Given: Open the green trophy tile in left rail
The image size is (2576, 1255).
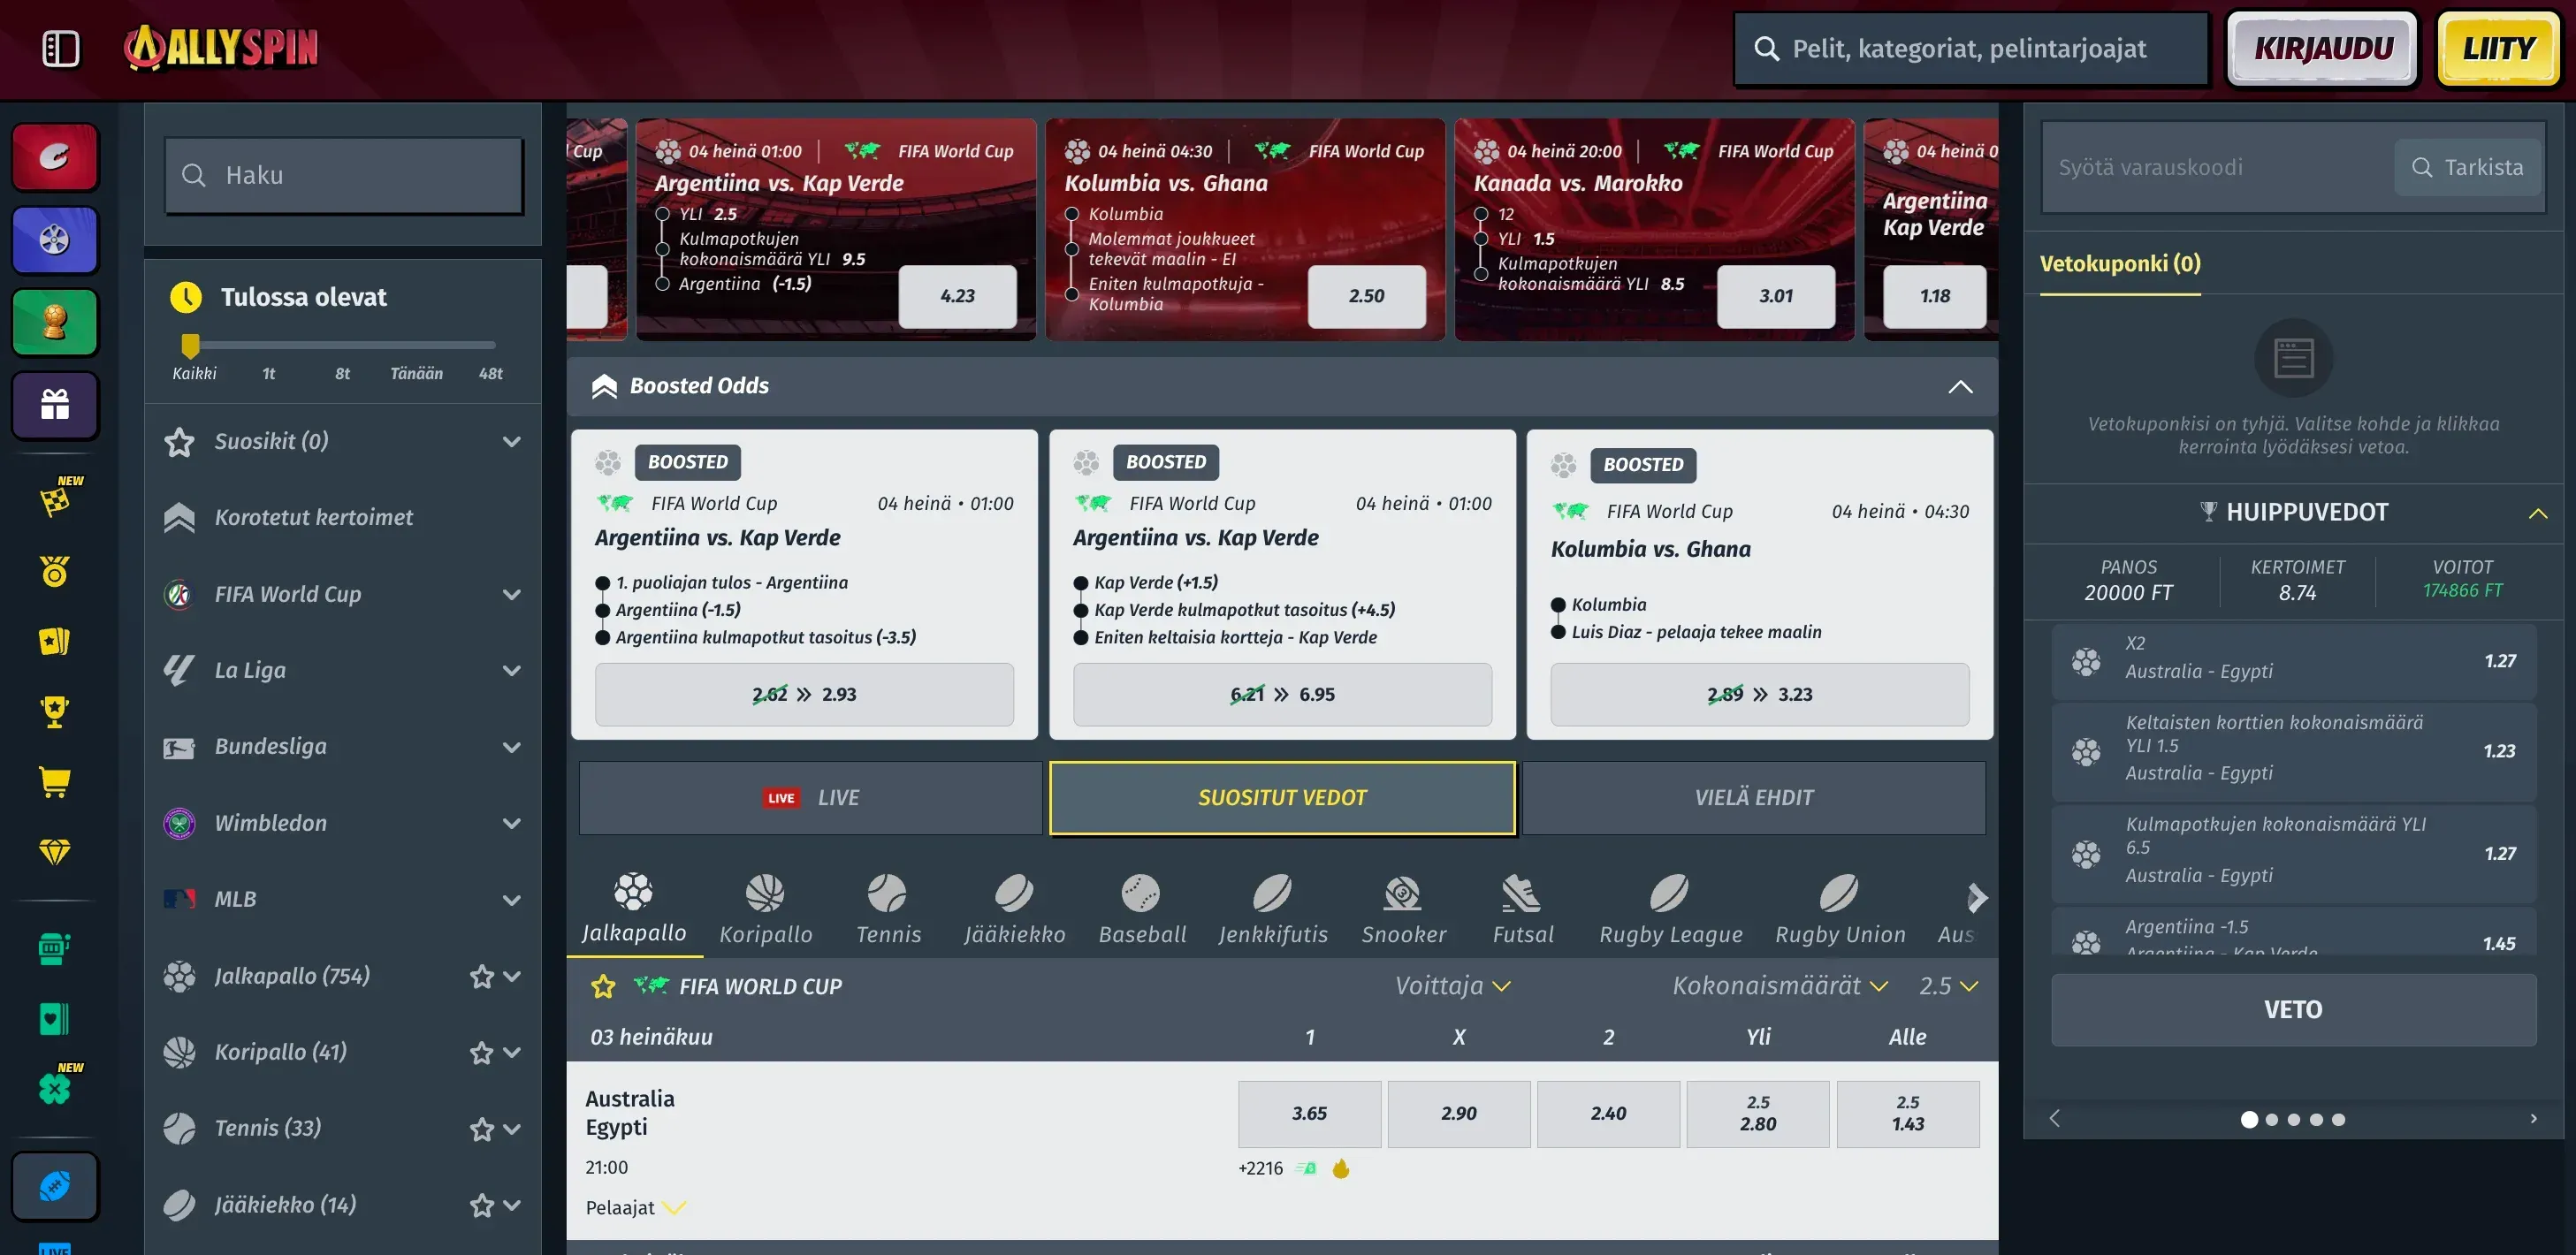Looking at the screenshot, I should point(55,322).
